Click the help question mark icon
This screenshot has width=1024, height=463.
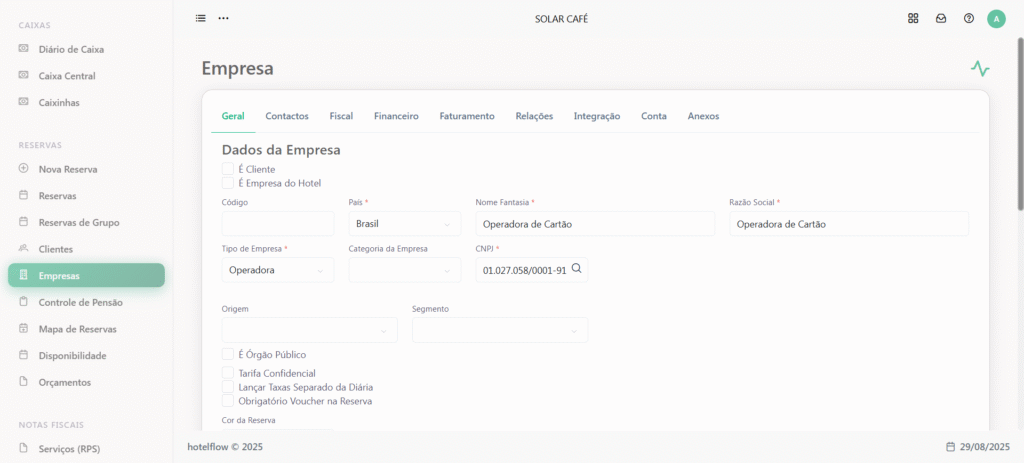969,18
